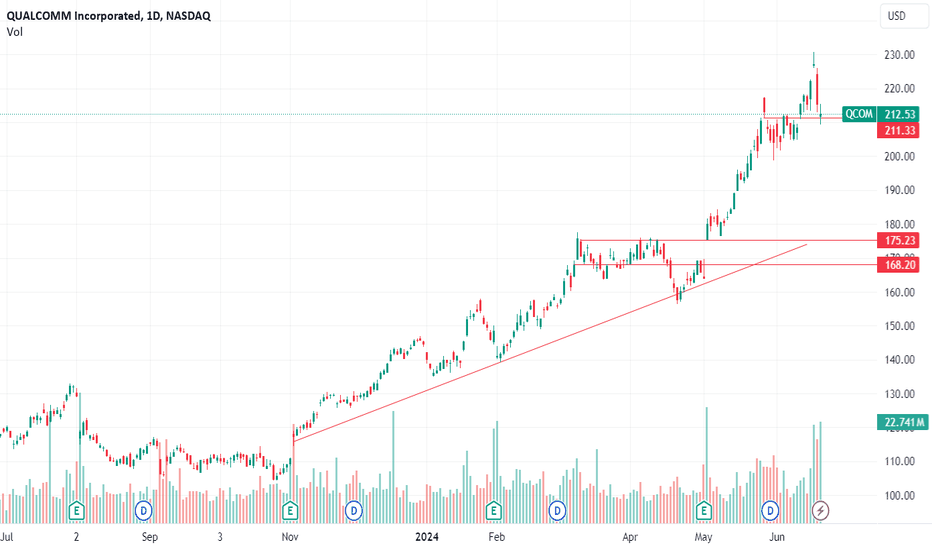
Task: Select the horizontal red line at 175.23
Action: coord(728,241)
